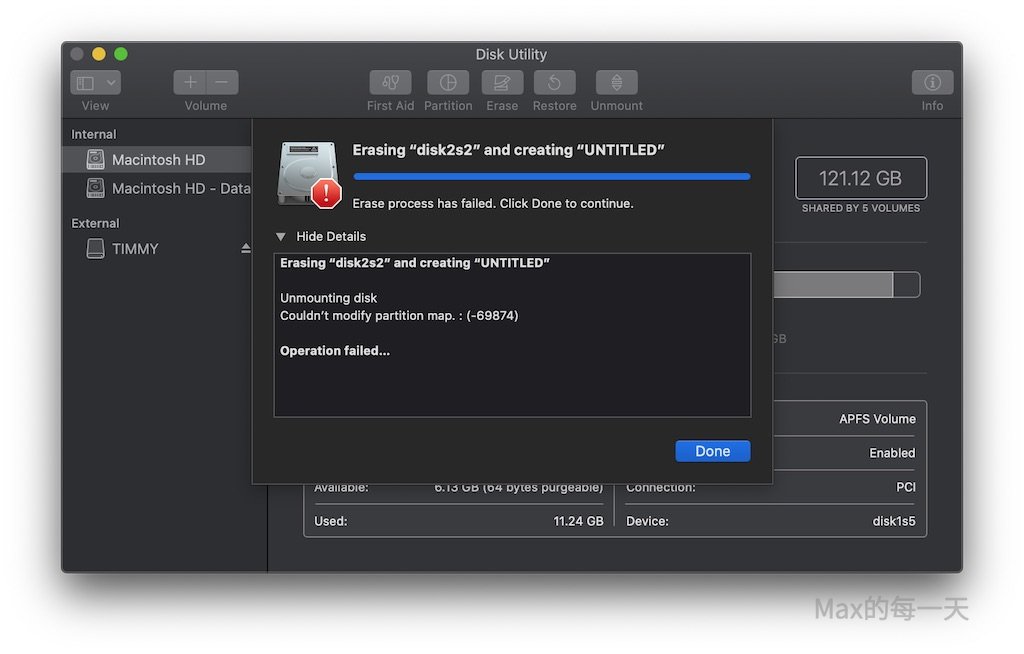Click the First Aid toolbar icon
The height and width of the screenshot is (654, 1024).
pos(390,83)
